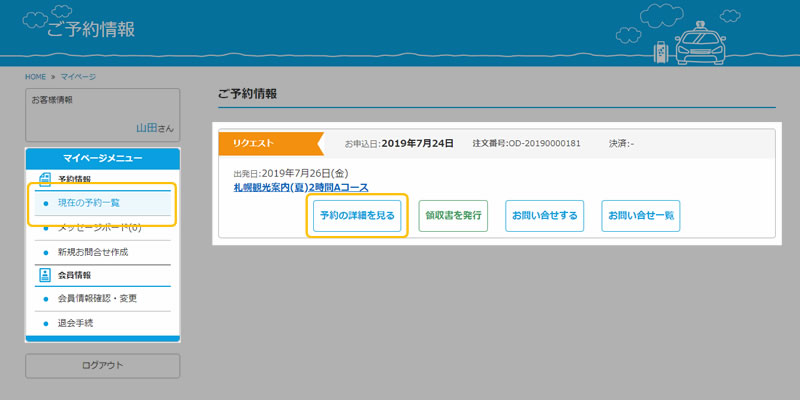
Task: Click the 会員情報 person icon
Action: [44, 275]
